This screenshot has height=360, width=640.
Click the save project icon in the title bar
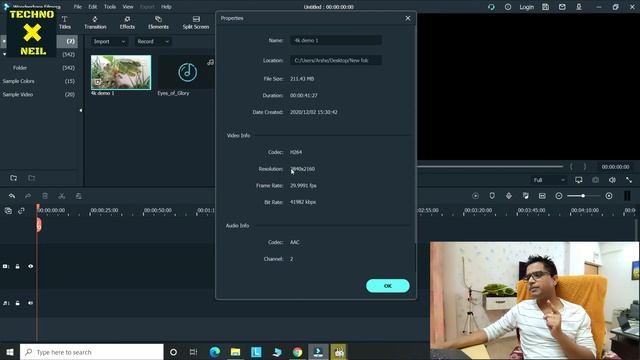(545, 7)
